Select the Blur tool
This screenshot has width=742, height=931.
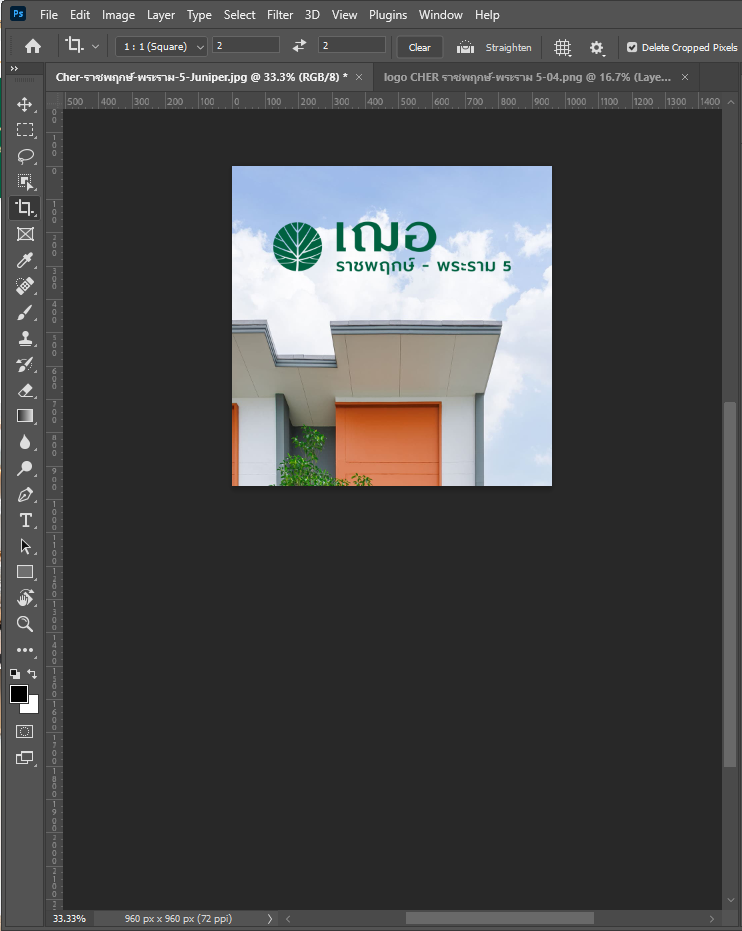pos(24,442)
